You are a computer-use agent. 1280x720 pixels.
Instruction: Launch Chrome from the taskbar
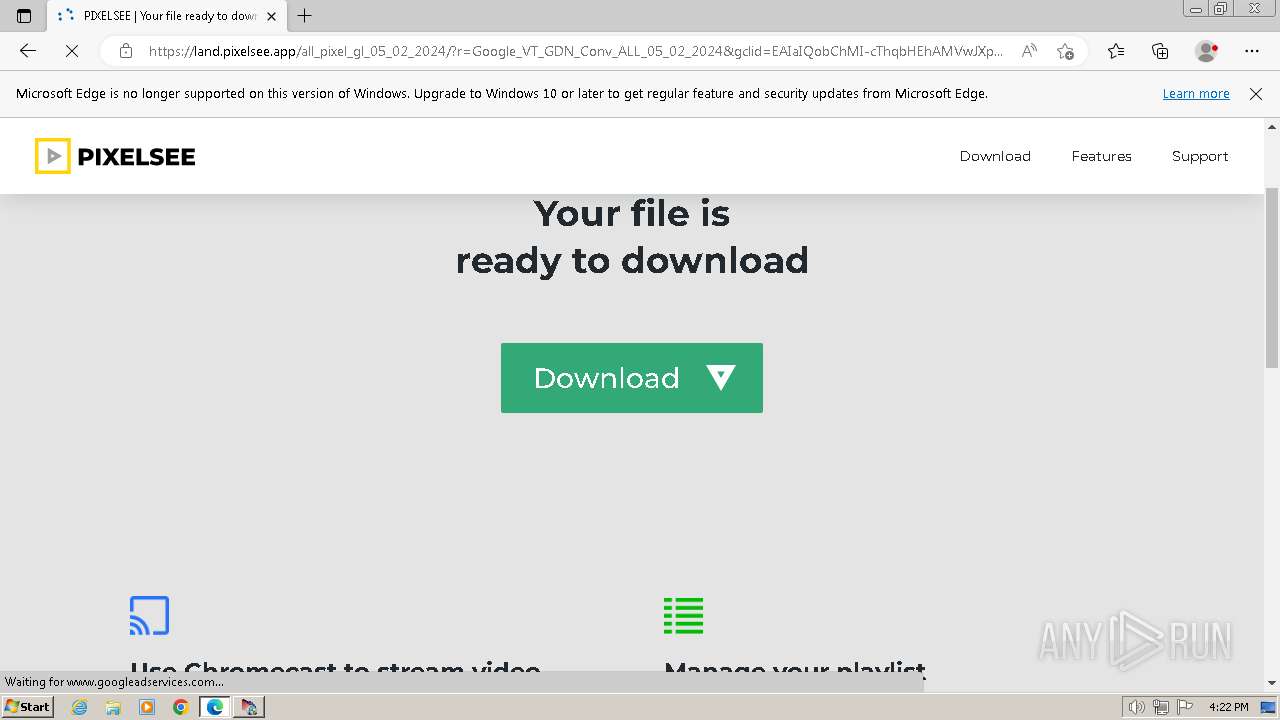tap(181, 707)
